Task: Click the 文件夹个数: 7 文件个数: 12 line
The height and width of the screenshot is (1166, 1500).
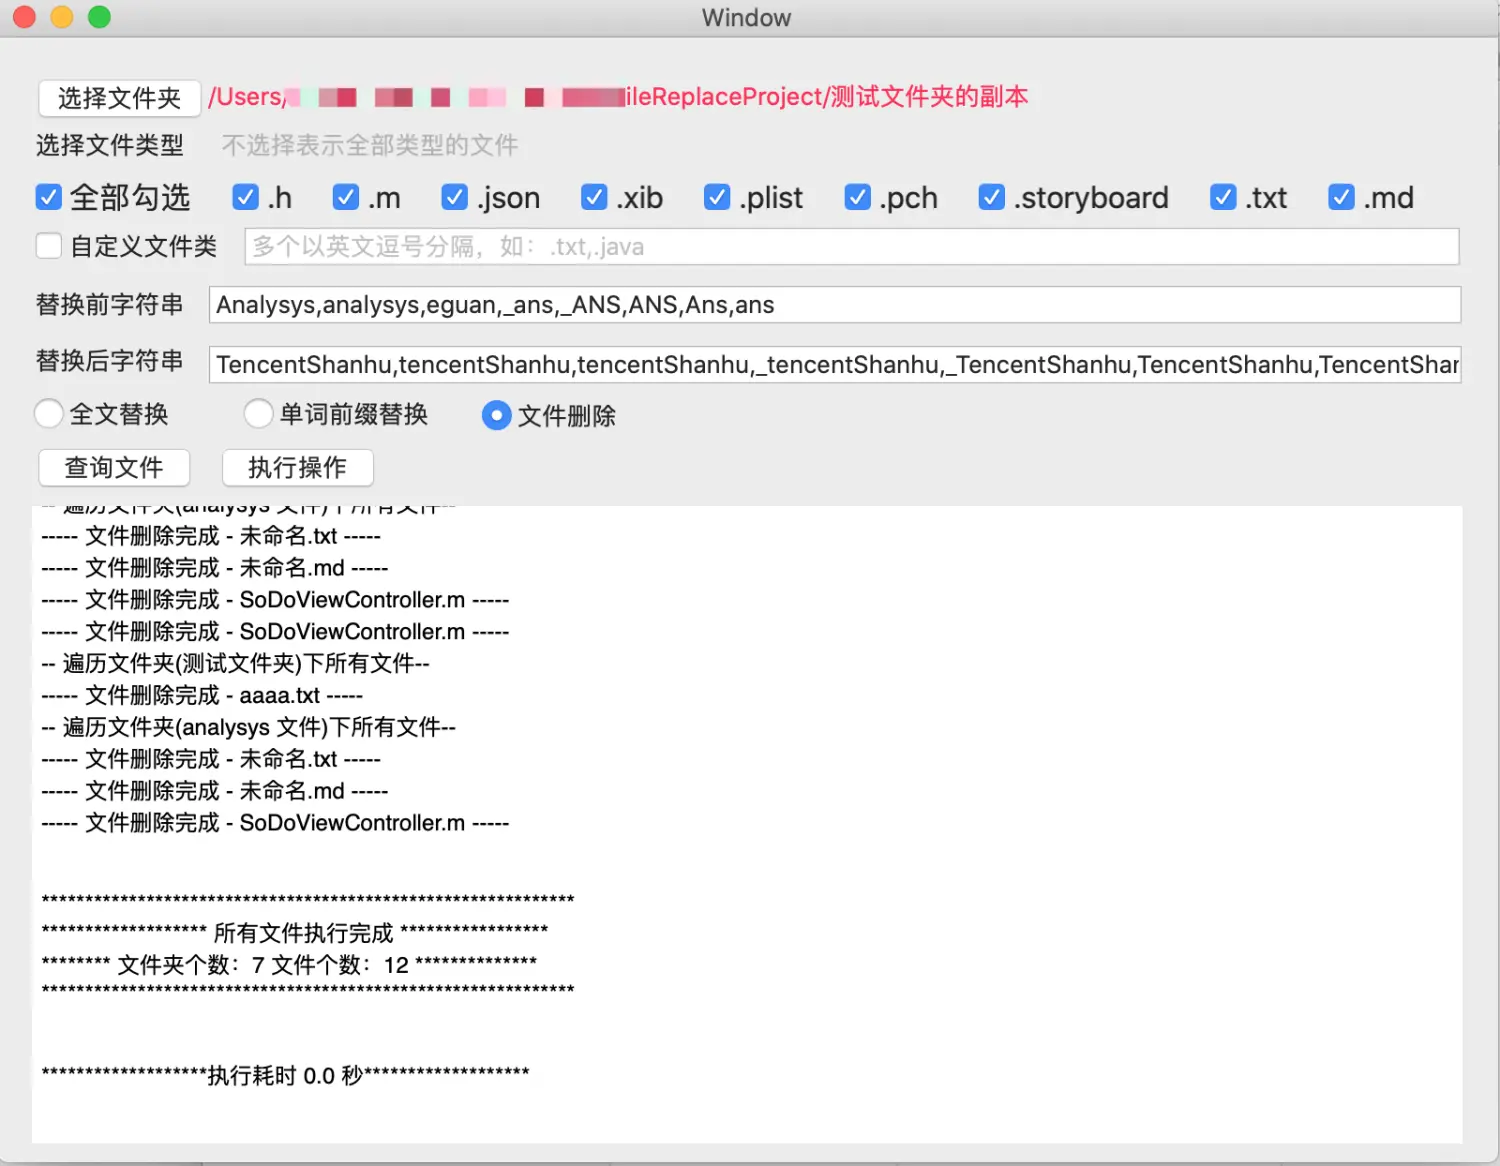Action: pos(289,965)
